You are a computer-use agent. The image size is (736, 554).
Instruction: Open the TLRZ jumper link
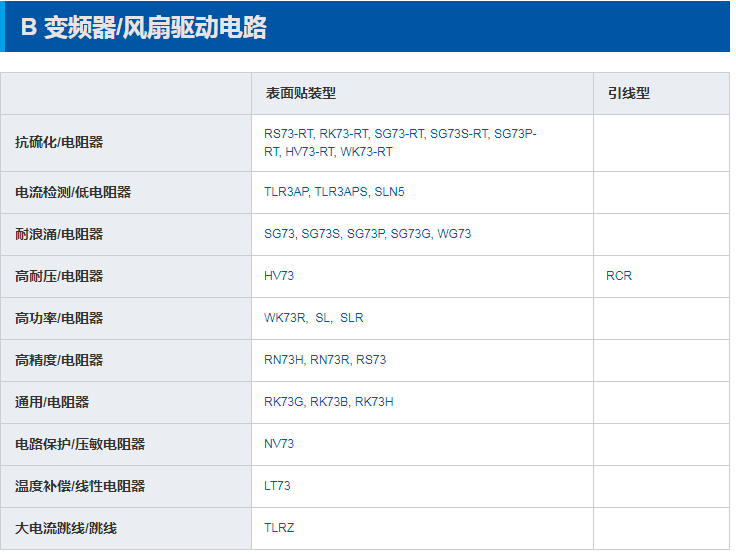[x=279, y=528]
